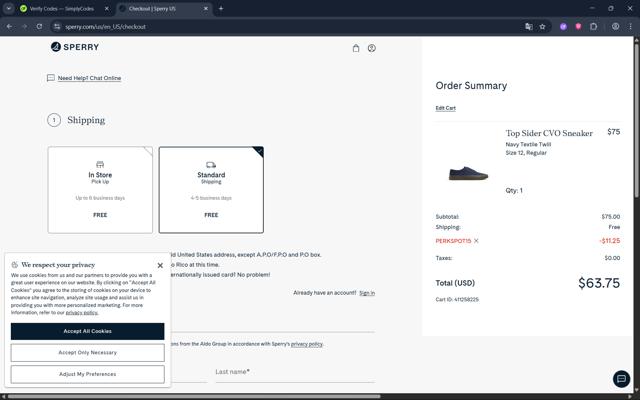Click Edit Cart link
640x400 pixels.
coord(445,108)
